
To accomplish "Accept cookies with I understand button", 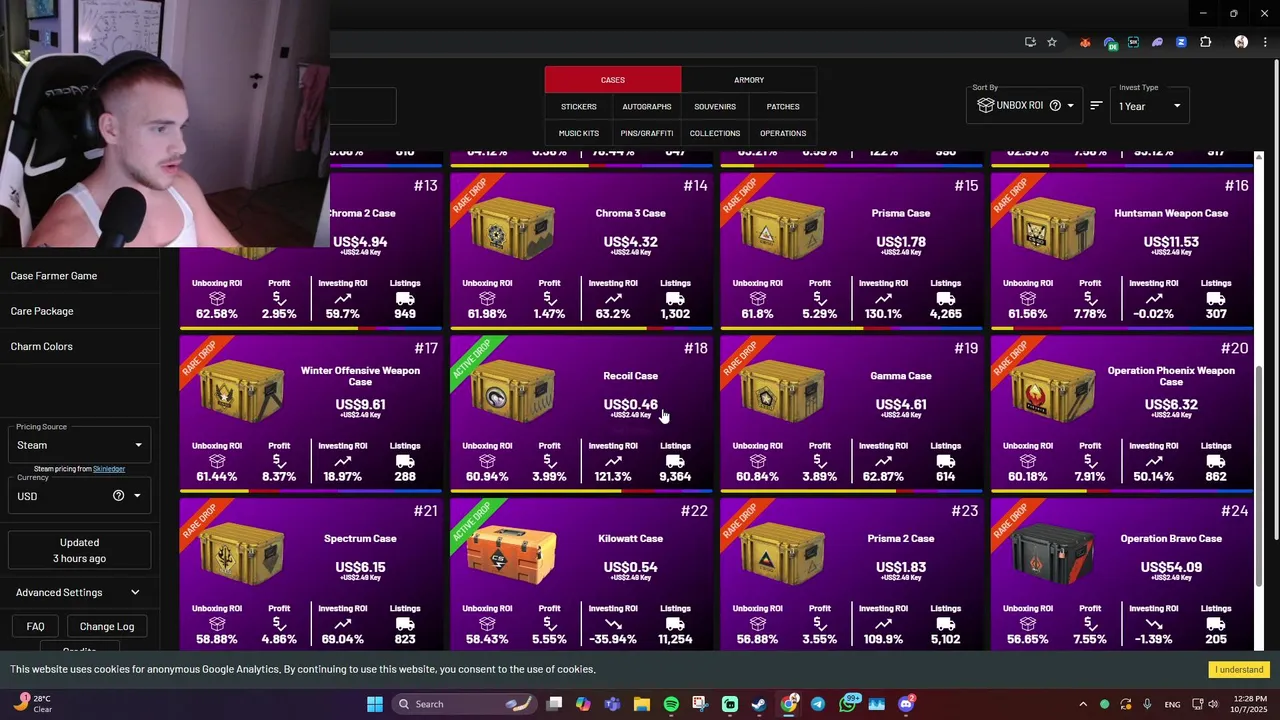I will click(x=1240, y=669).
